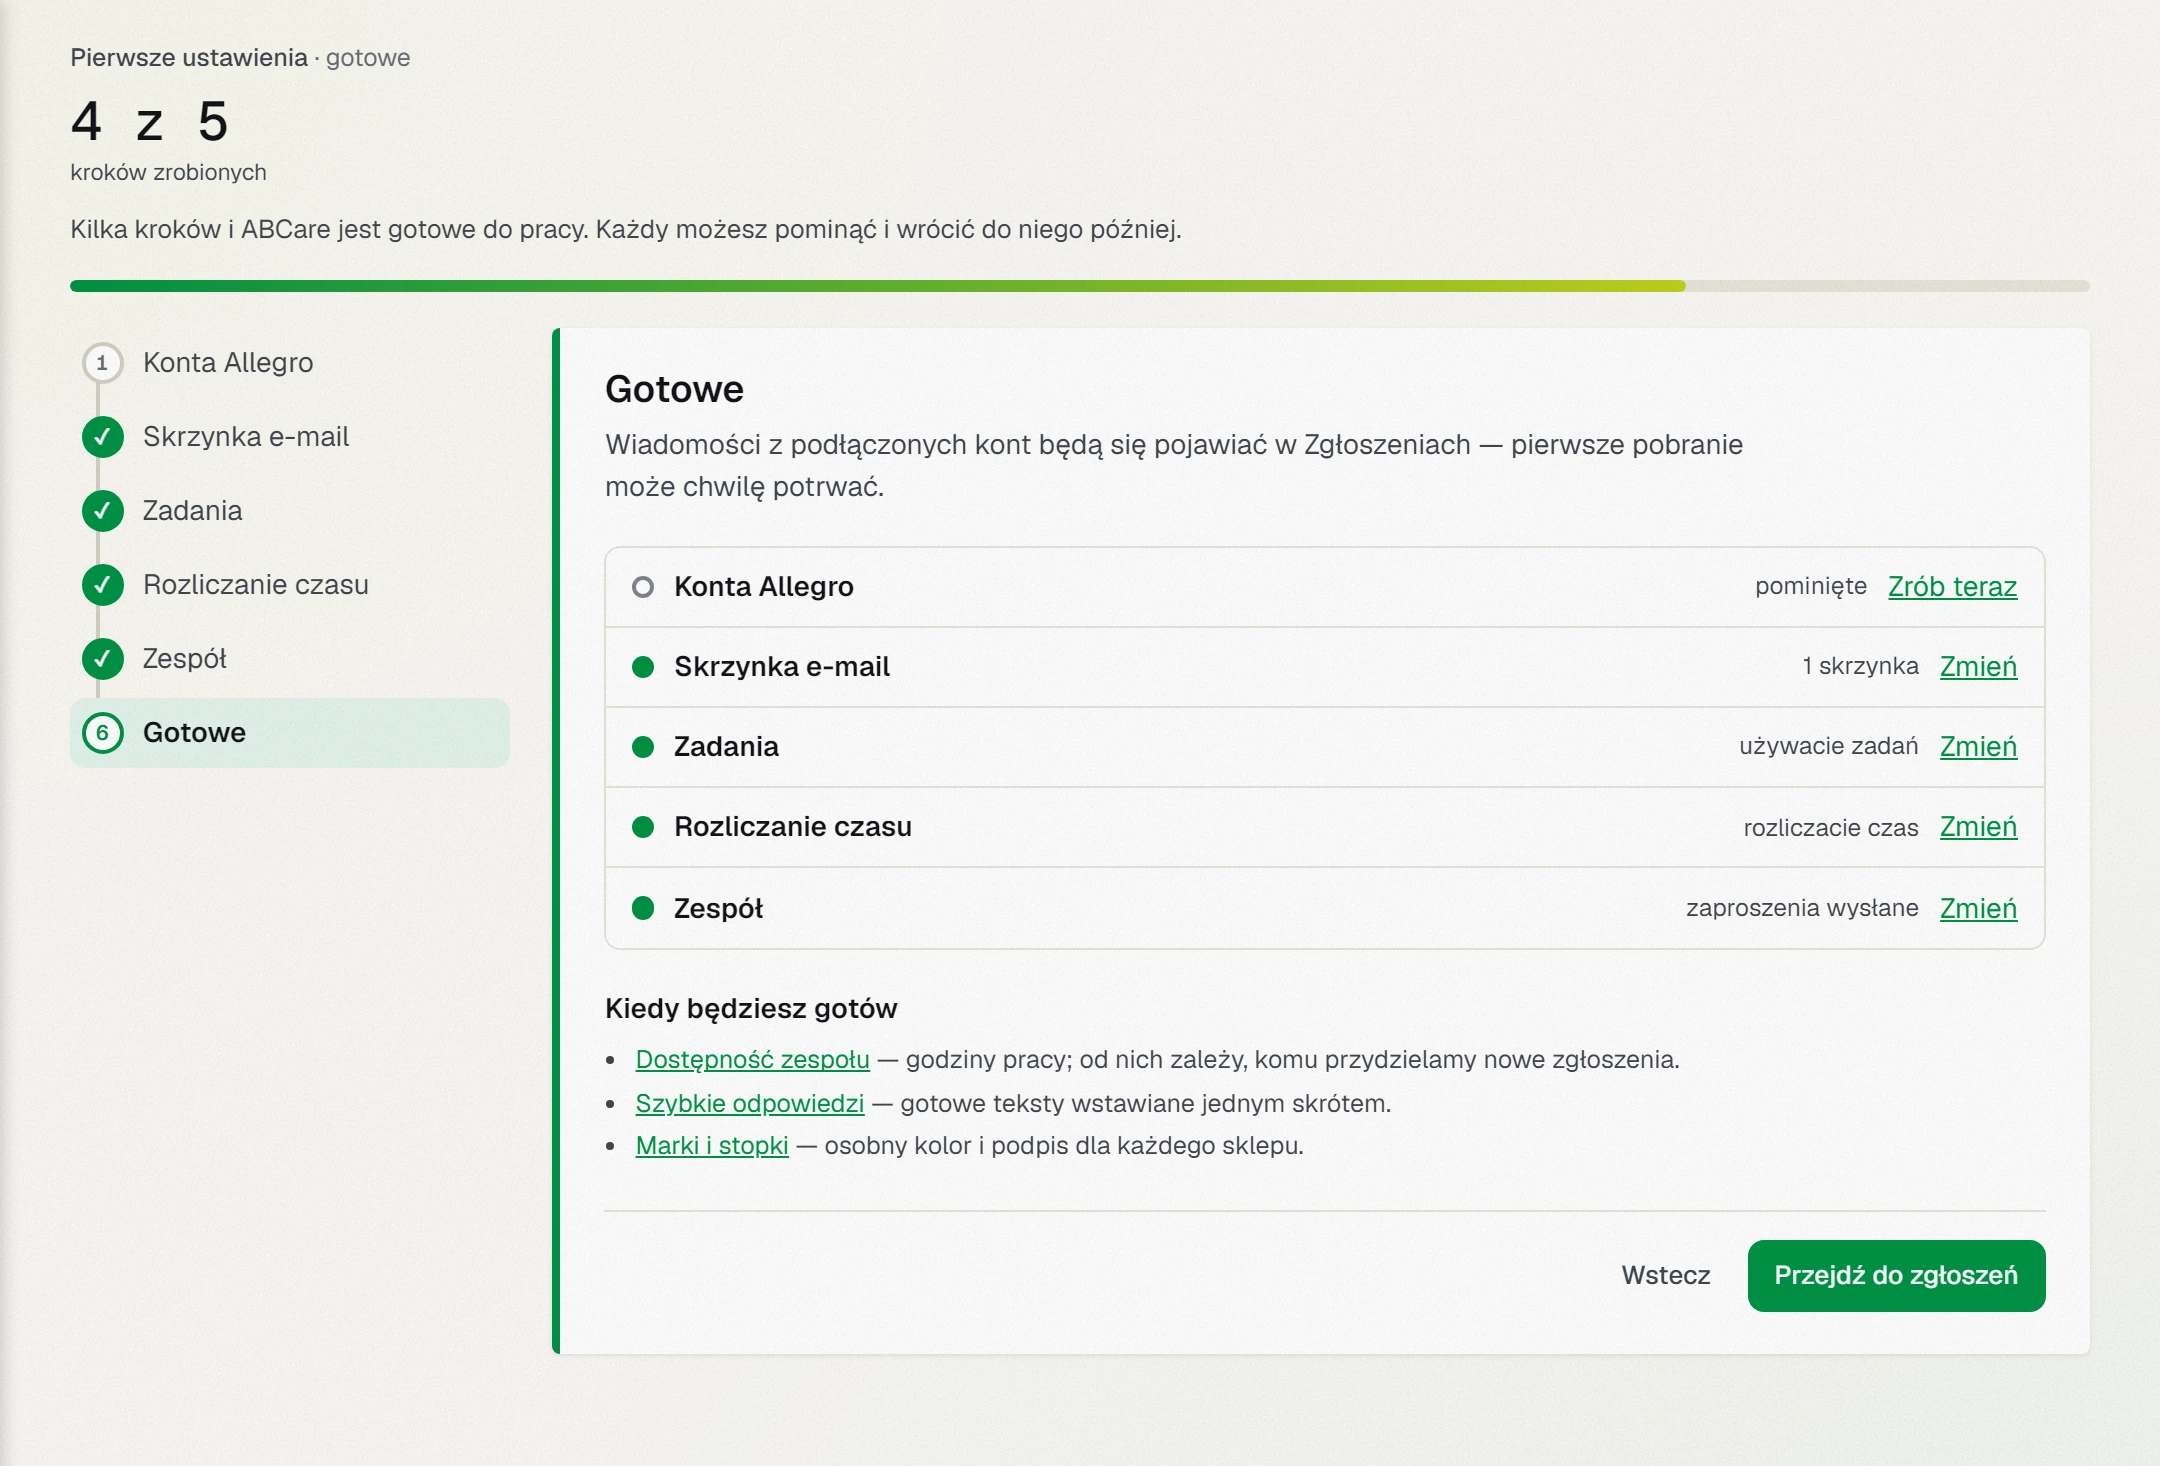This screenshot has width=2160, height=1466.
Task: Click the green checkmark beside Skrzynka e-mail
Action: coord(102,437)
